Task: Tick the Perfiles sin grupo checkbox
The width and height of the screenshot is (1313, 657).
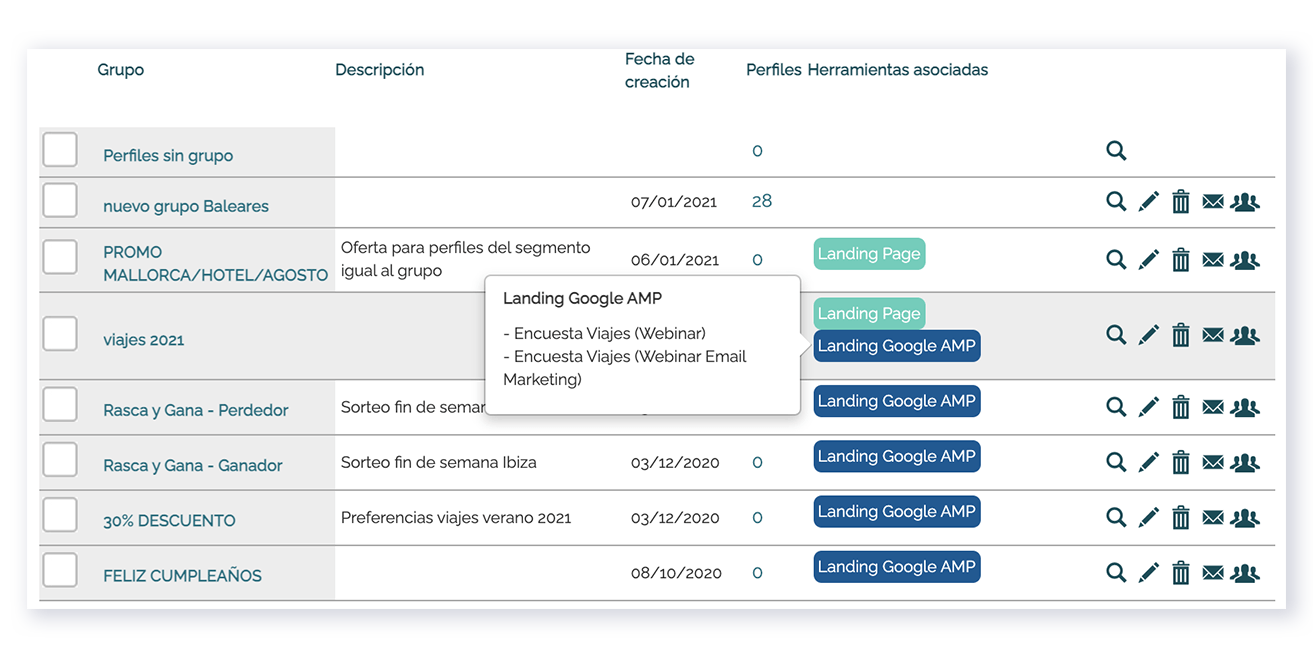Action: click(60, 150)
